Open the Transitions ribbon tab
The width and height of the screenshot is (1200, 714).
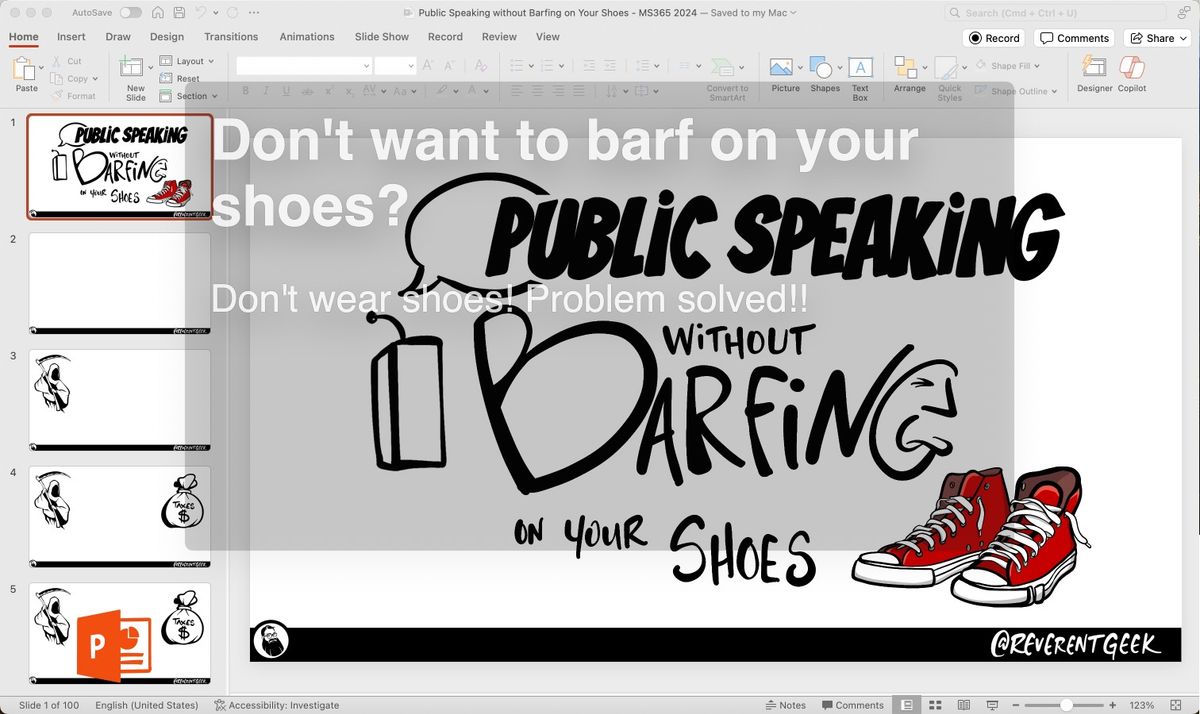click(x=231, y=37)
